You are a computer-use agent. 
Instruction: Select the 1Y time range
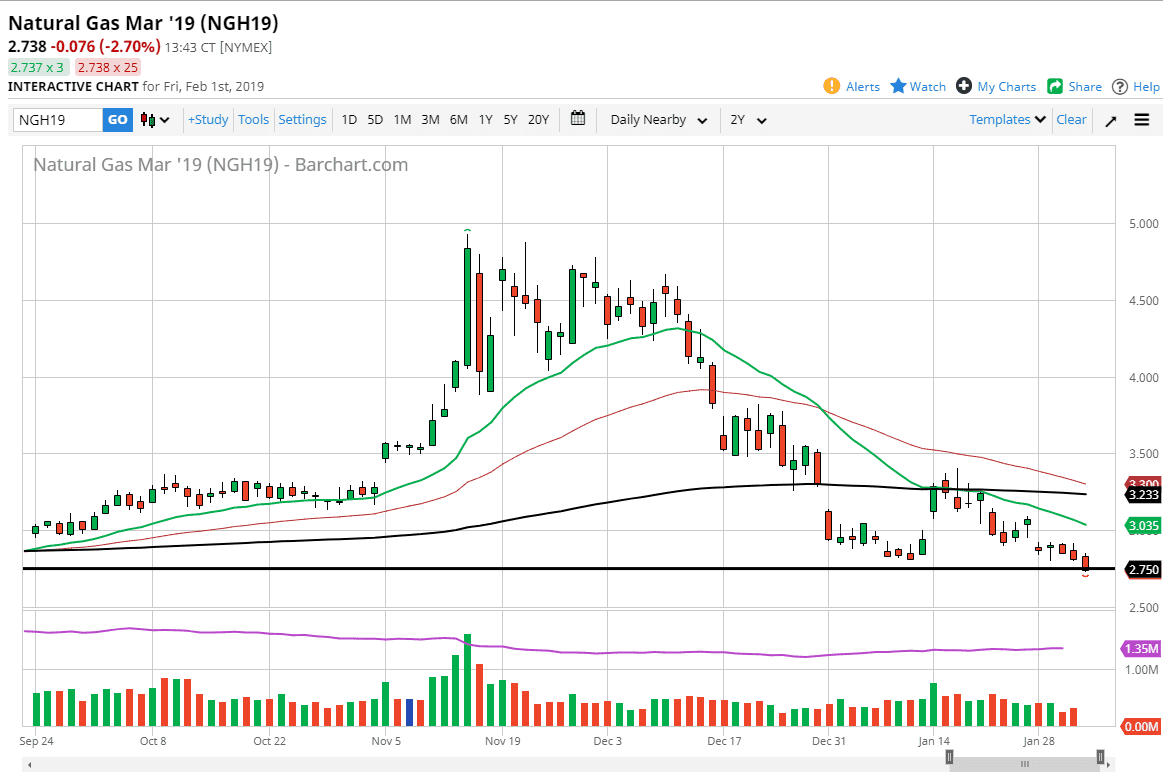tap(486, 119)
